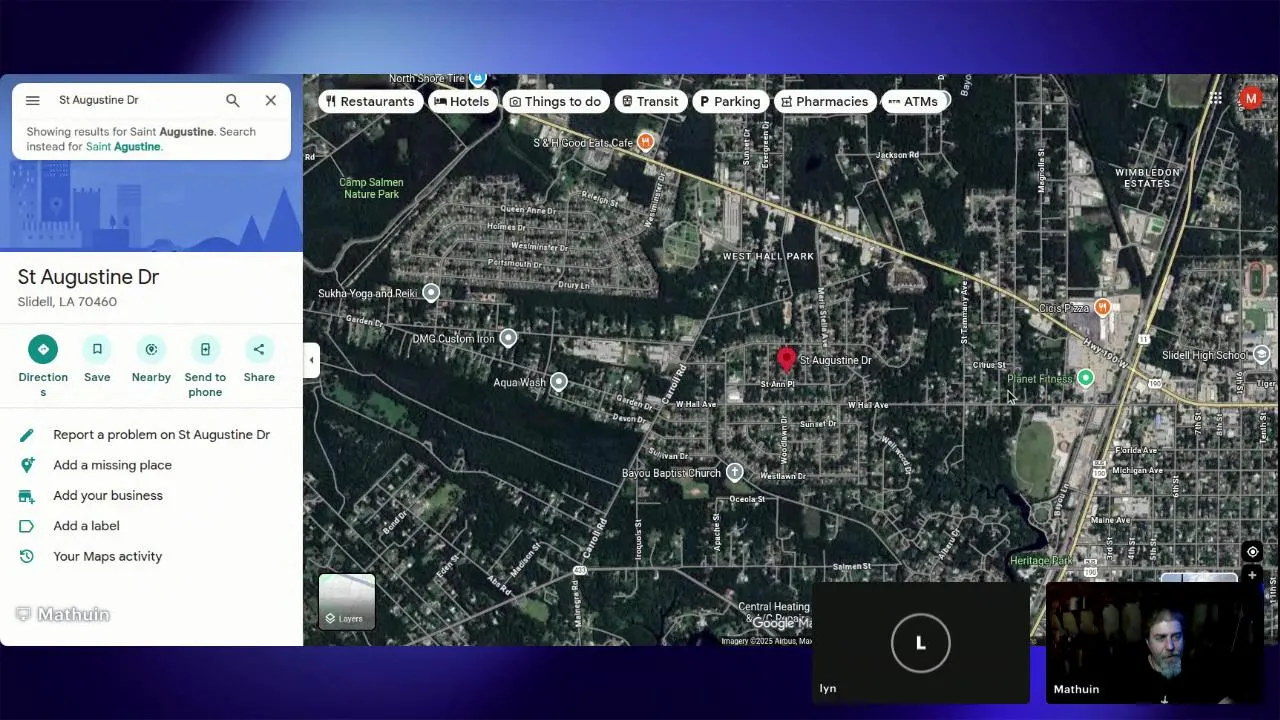The width and height of the screenshot is (1280, 720).
Task: Open the hamburger menu in search box
Action: (x=32, y=100)
